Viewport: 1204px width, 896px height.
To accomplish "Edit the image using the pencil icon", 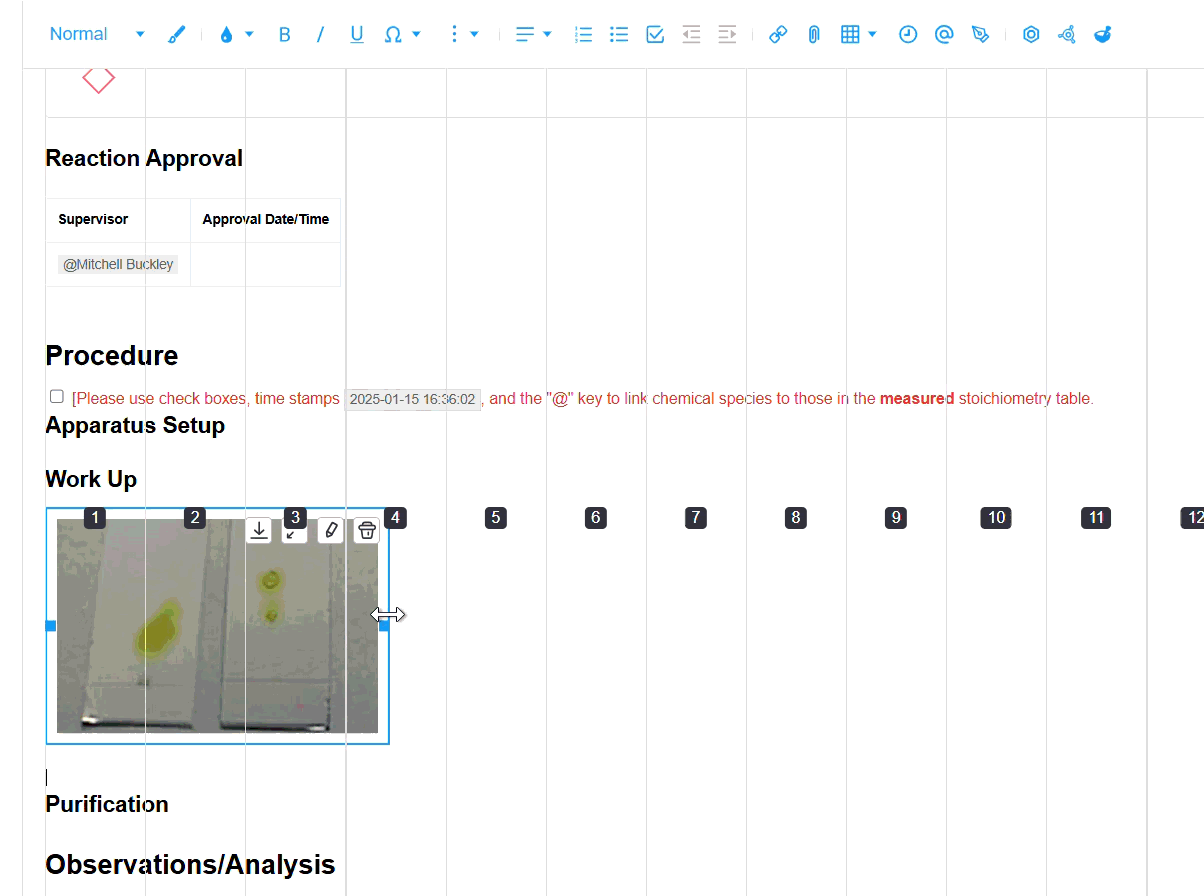I will pyautogui.click(x=331, y=530).
